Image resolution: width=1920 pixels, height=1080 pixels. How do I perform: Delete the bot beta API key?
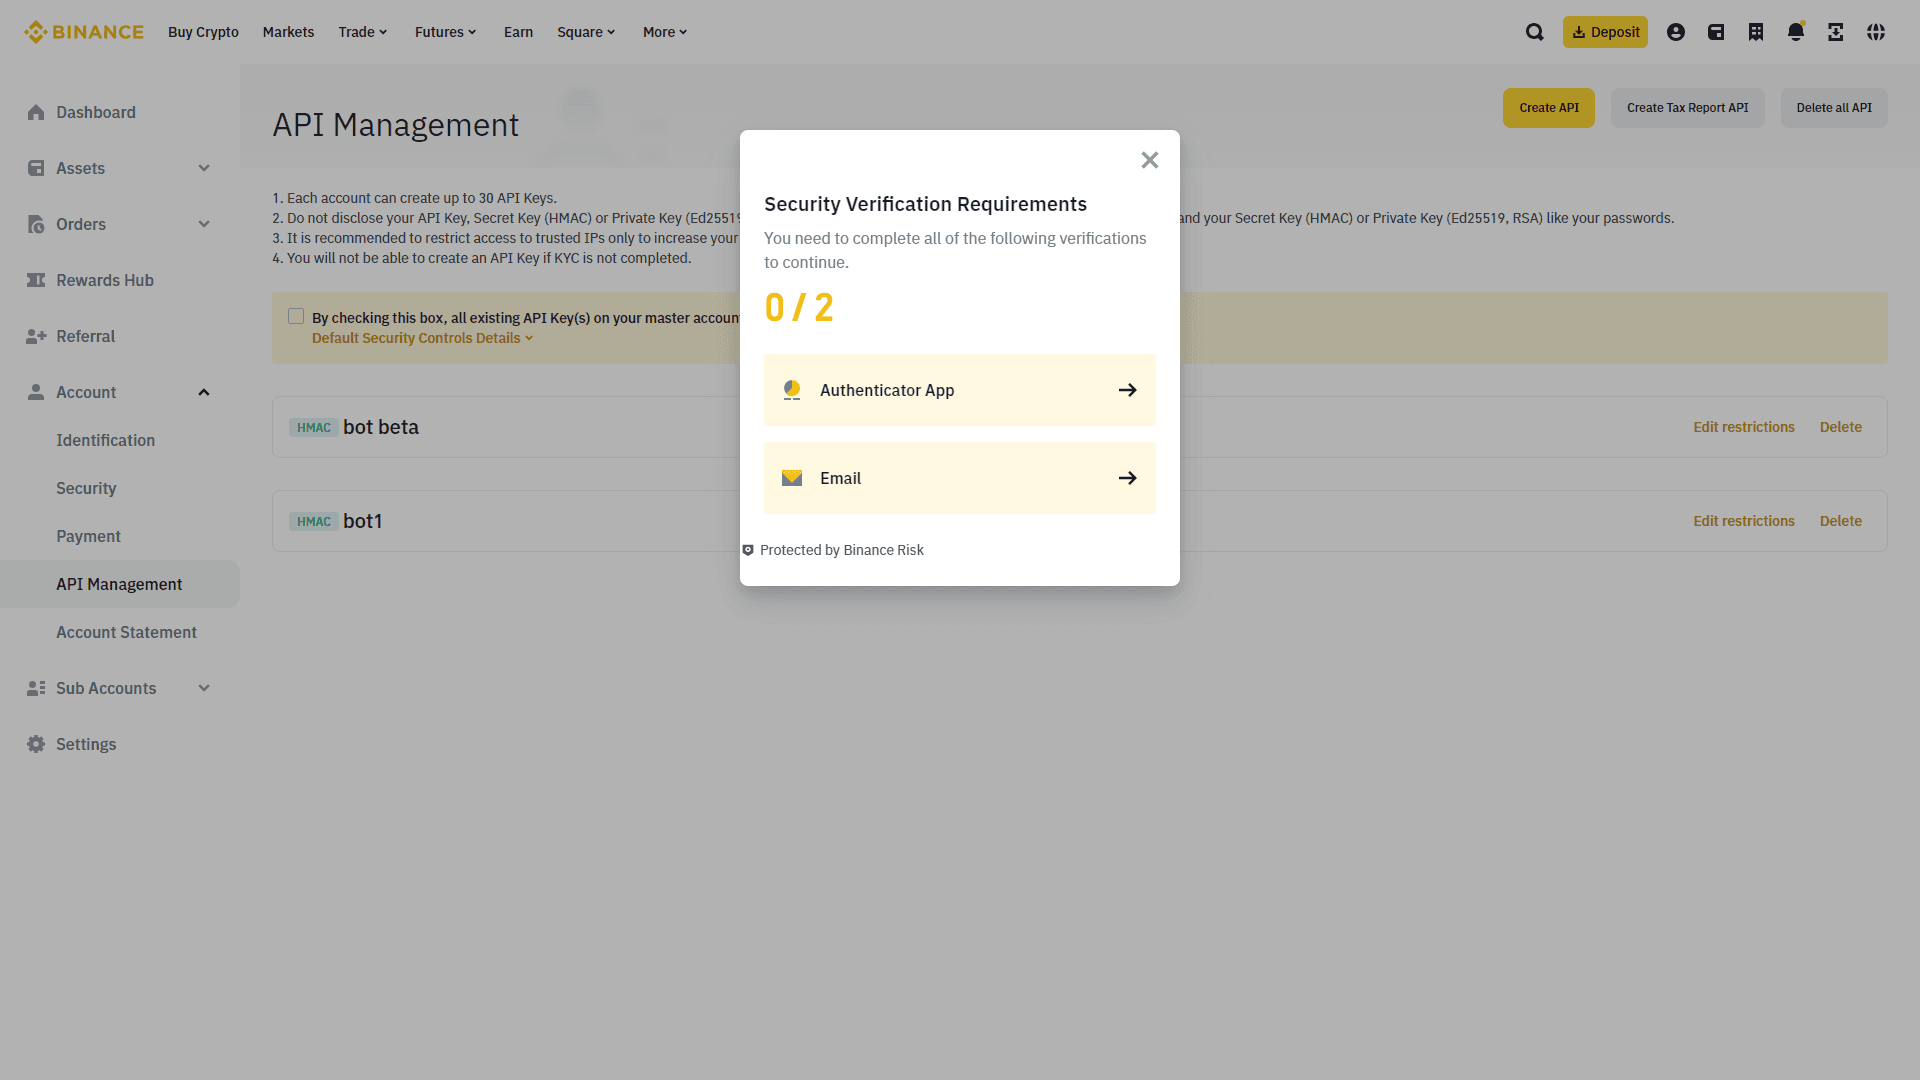(1840, 427)
